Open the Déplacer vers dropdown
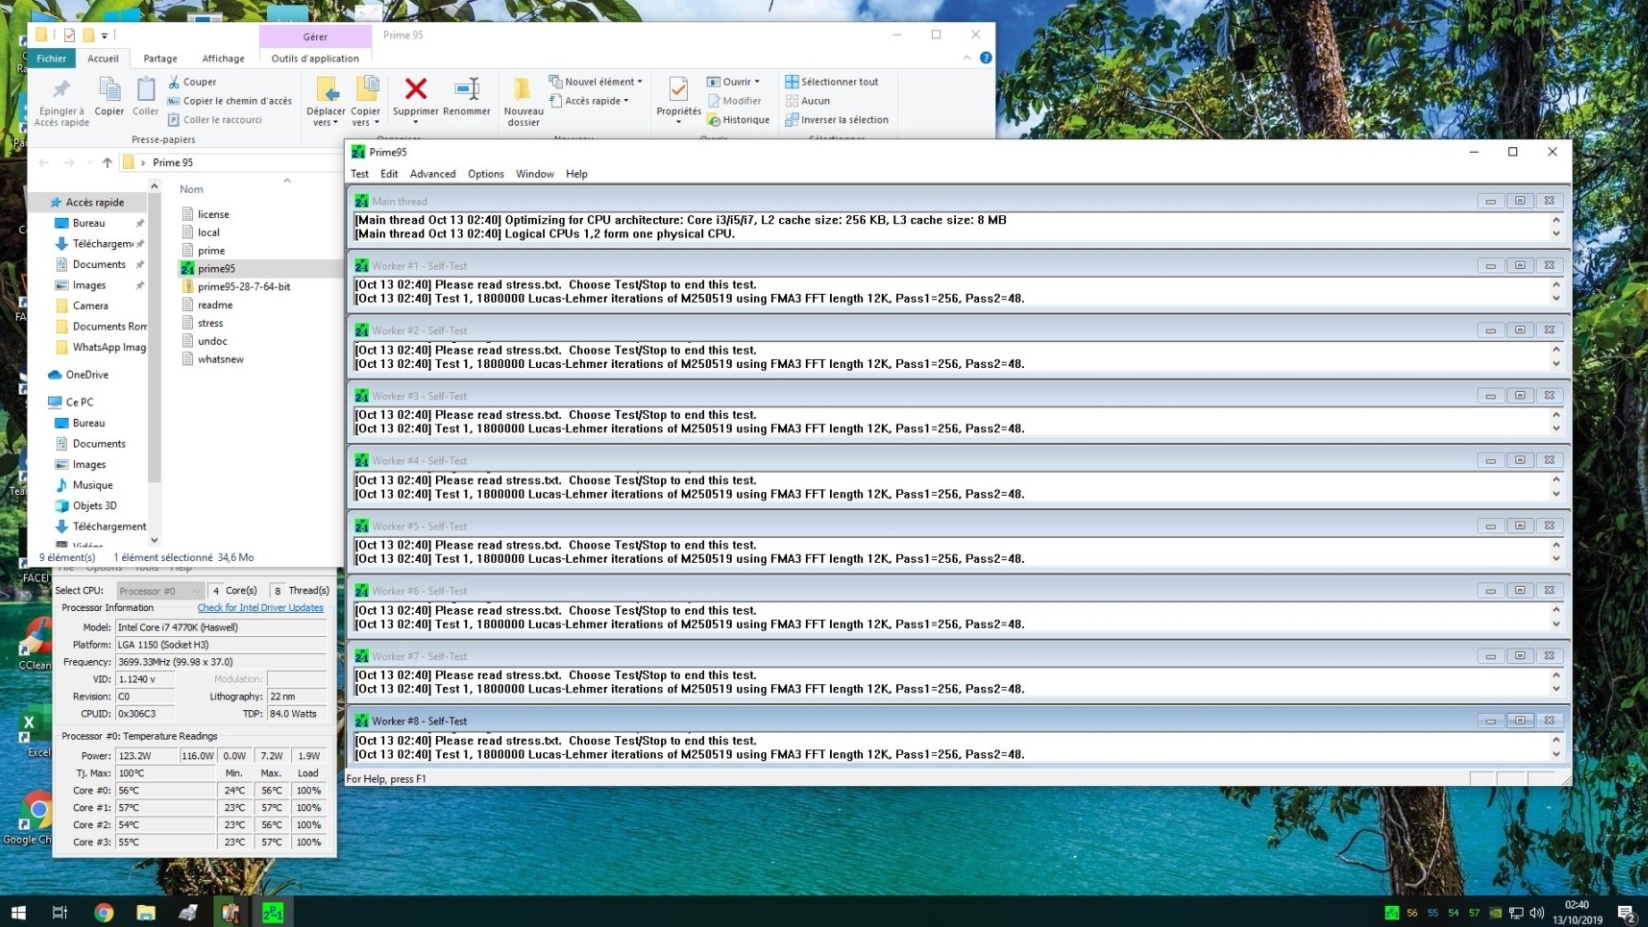Viewport: 1648px width, 927px height. (x=326, y=102)
